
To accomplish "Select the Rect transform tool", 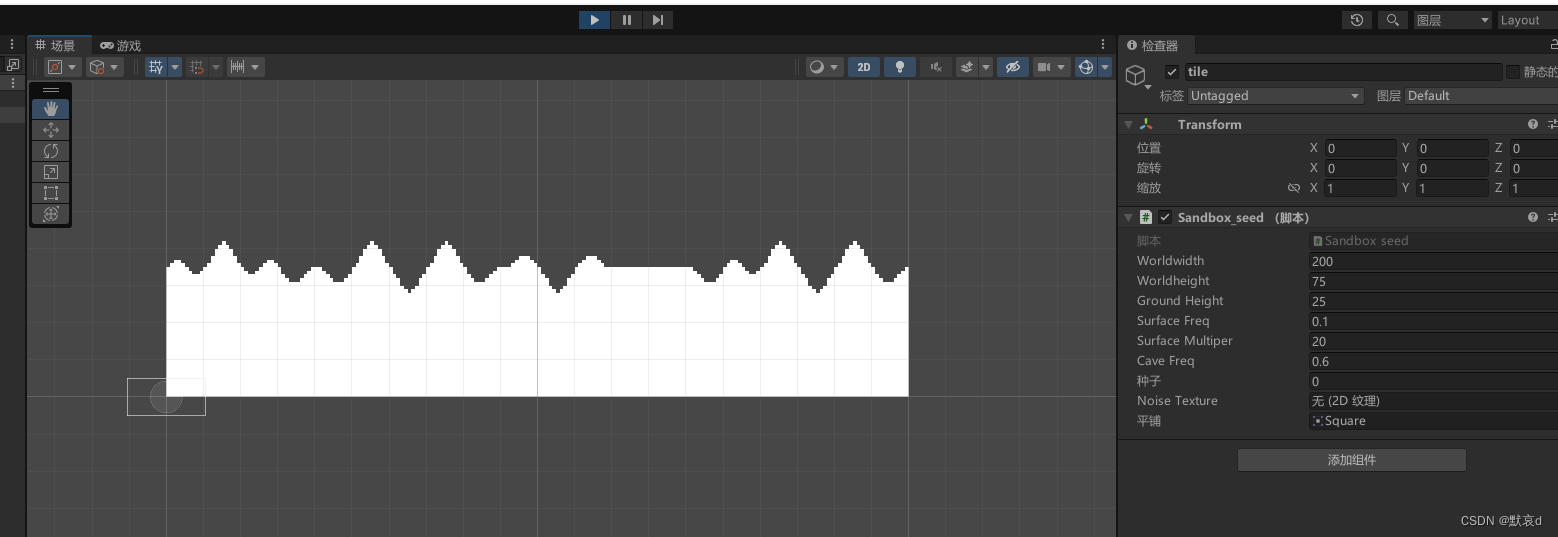I will [x=51, y=193].
